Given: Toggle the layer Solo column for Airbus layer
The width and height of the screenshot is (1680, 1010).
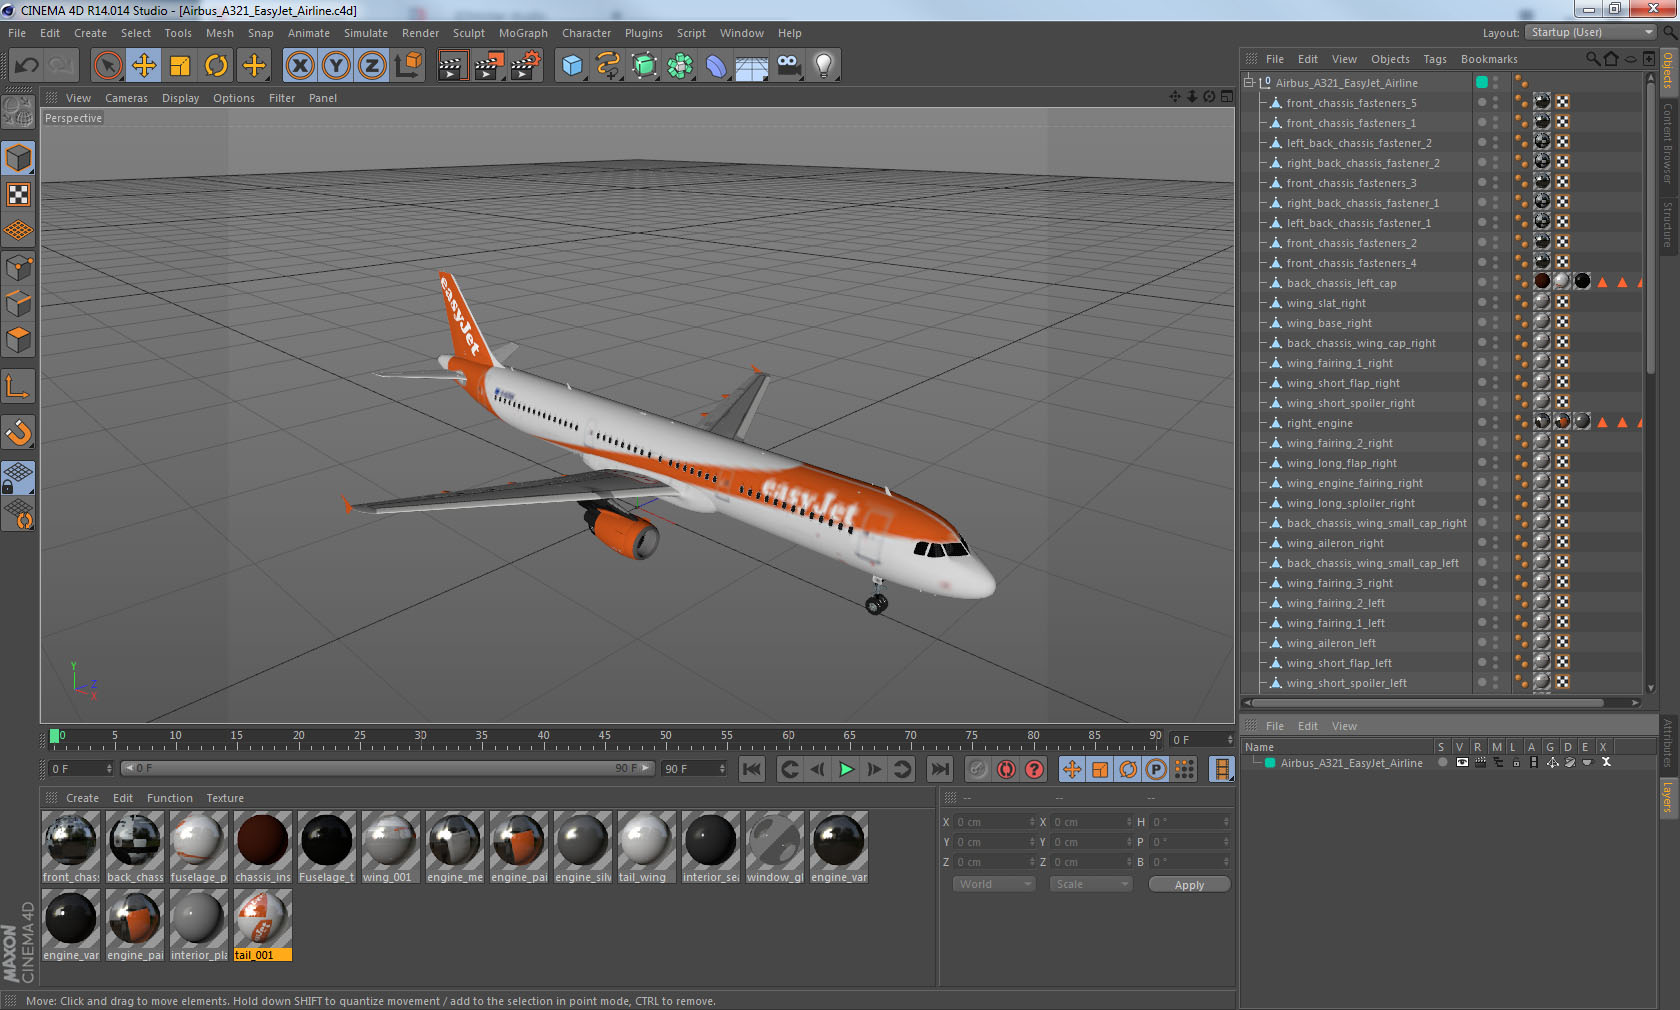Looking at the screenshot, I should [x=1441, y=762].
